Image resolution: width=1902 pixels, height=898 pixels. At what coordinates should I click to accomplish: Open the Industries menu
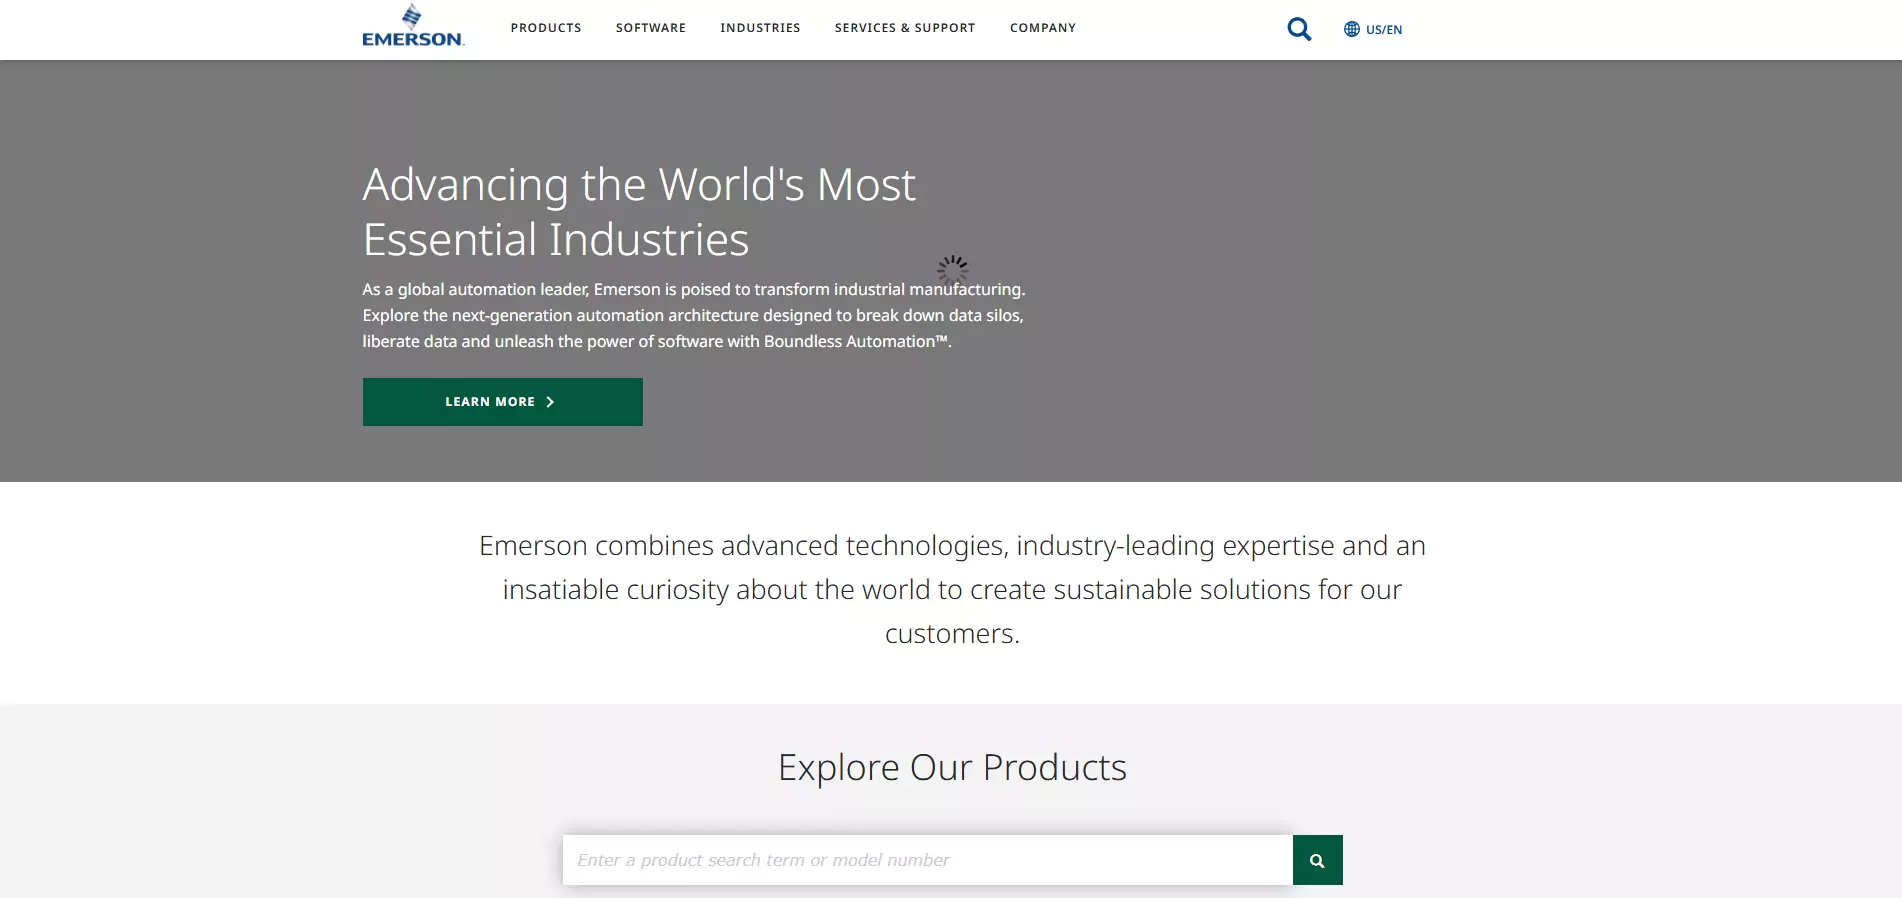[760, 28]
